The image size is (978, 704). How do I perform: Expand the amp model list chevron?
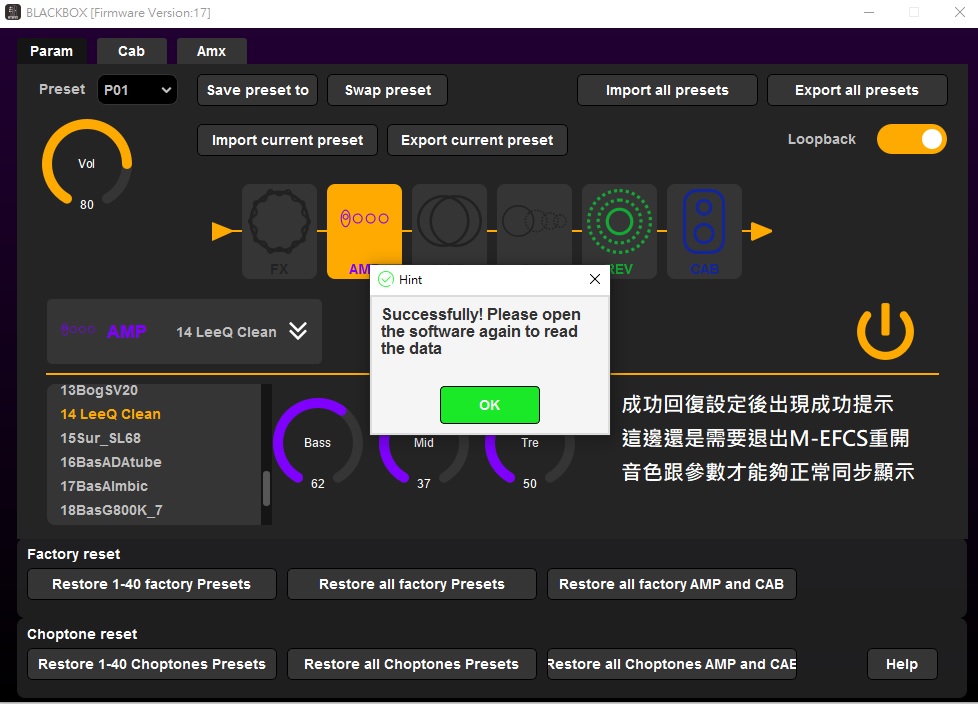298,331
